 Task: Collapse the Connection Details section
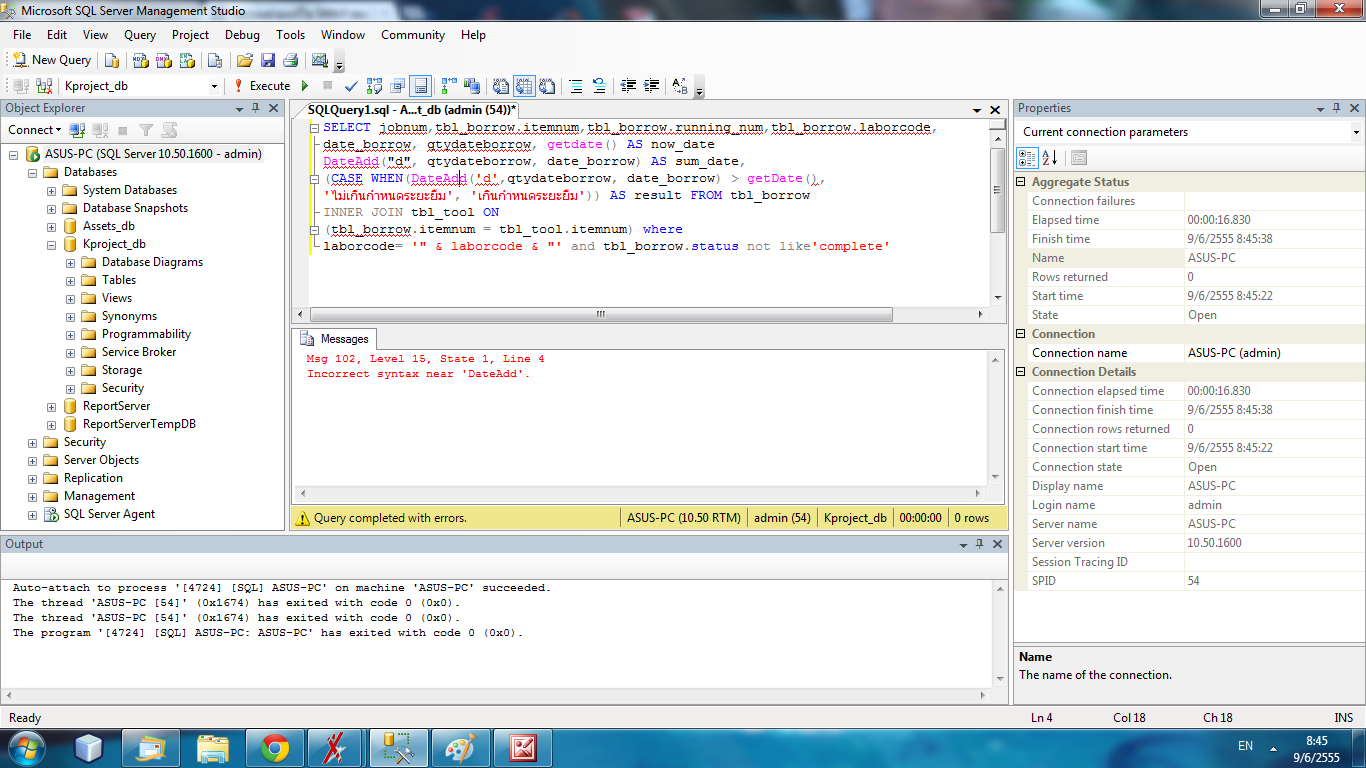pyautogui.click(x=1022, y=372)
